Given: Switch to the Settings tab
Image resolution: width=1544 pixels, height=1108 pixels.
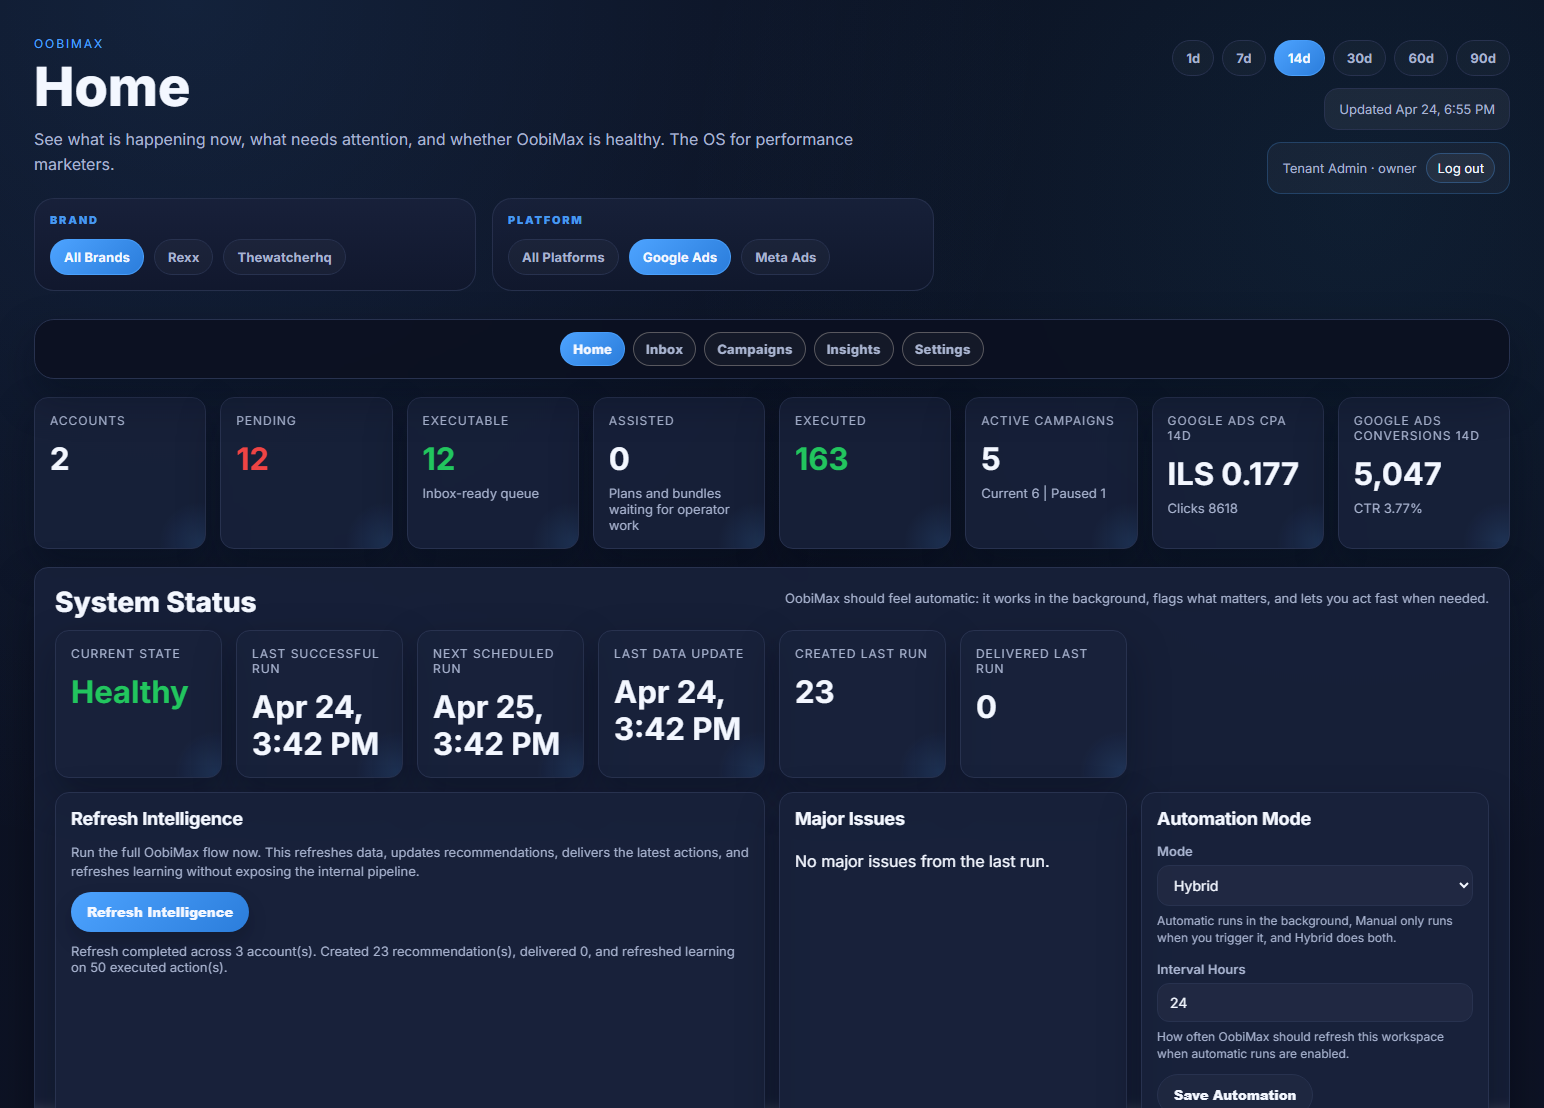Looking at the screenshot, I should coord(942,349).
